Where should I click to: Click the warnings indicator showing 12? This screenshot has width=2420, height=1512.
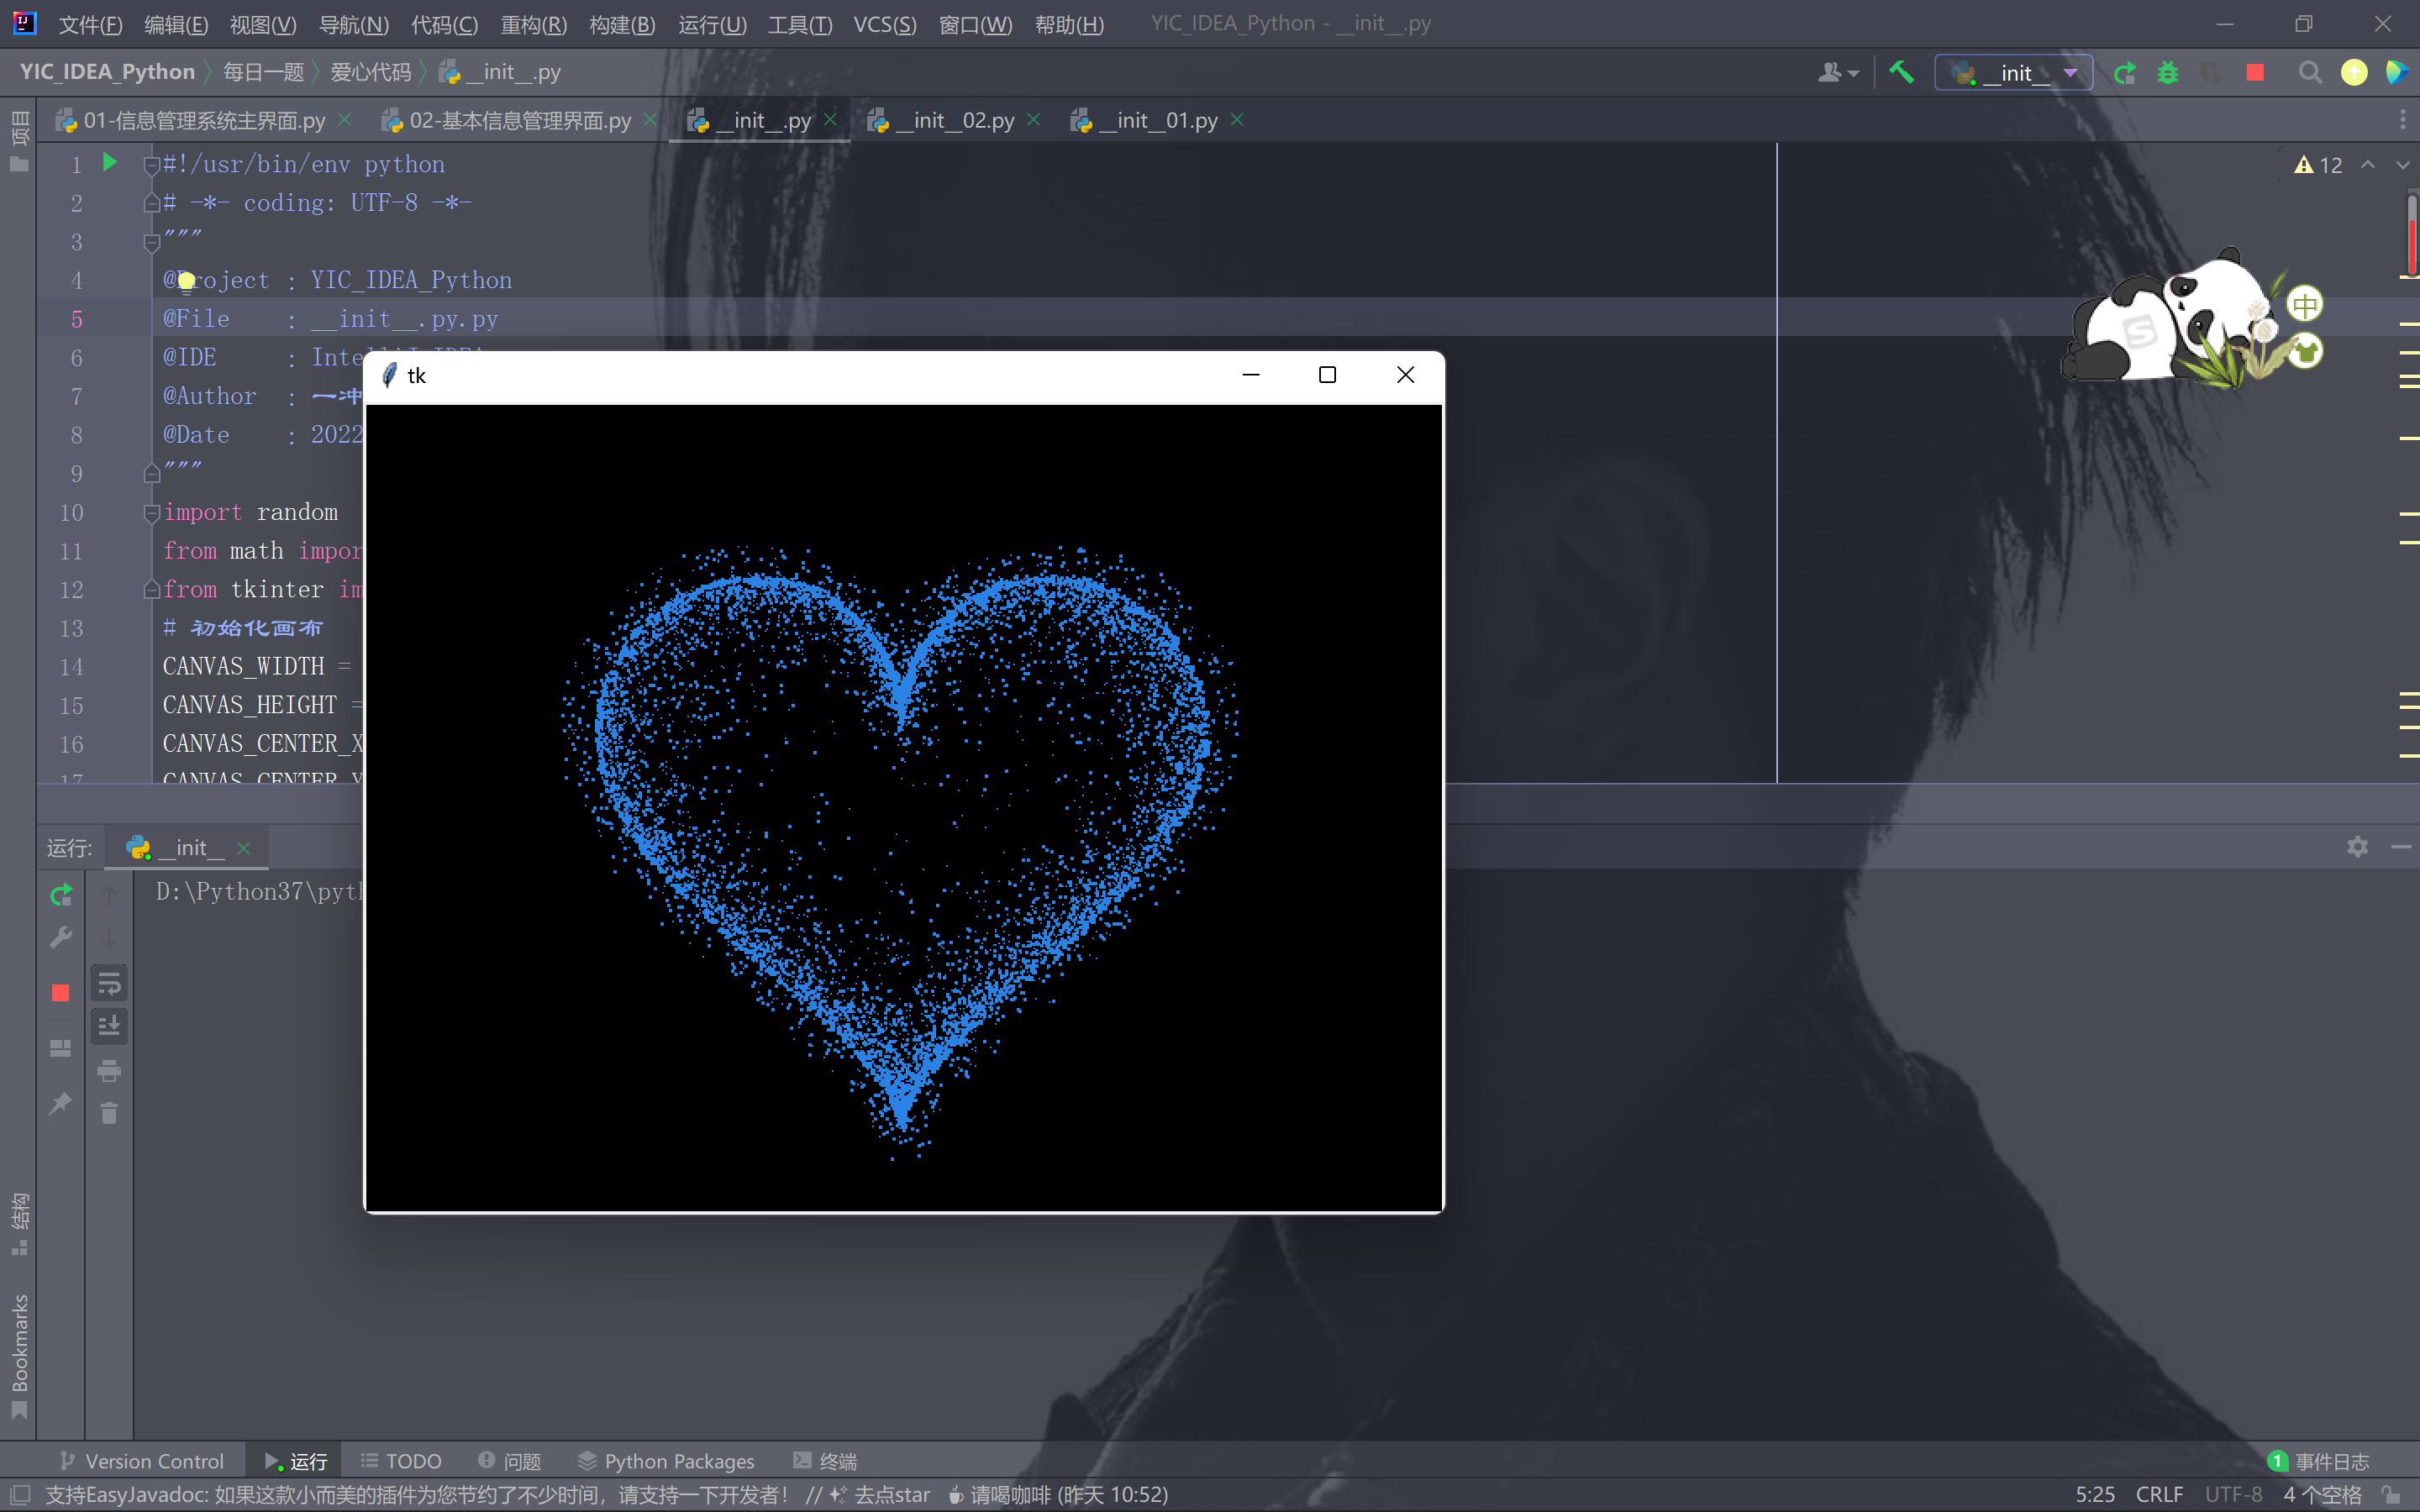[2318, 165]
